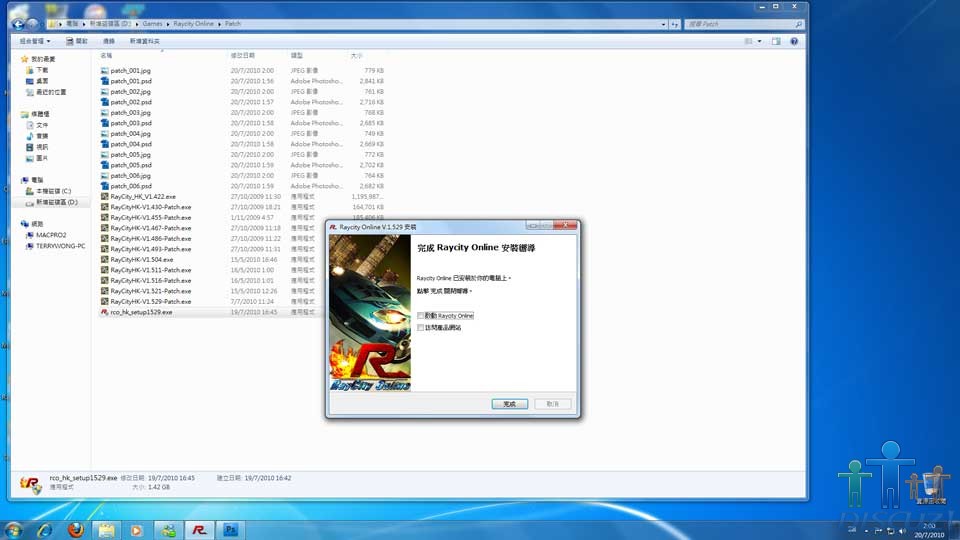Open the Recycle Bin desktop icon
This screenshot has height=540, width=960.
tap(931, 487)
